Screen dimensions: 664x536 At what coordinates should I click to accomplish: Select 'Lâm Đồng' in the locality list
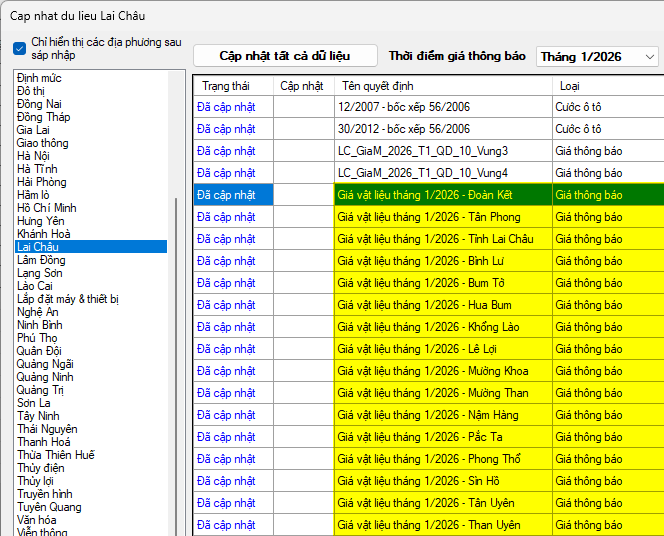pyautogui.click(x=41, y=260)
